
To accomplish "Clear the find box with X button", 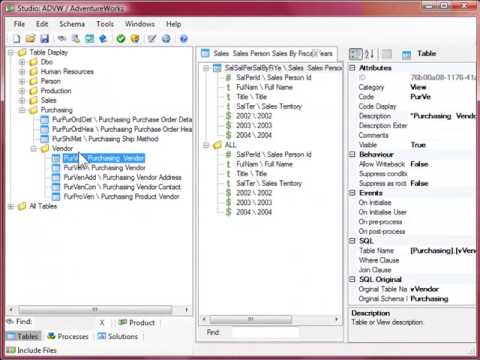I will pos(102,323).
